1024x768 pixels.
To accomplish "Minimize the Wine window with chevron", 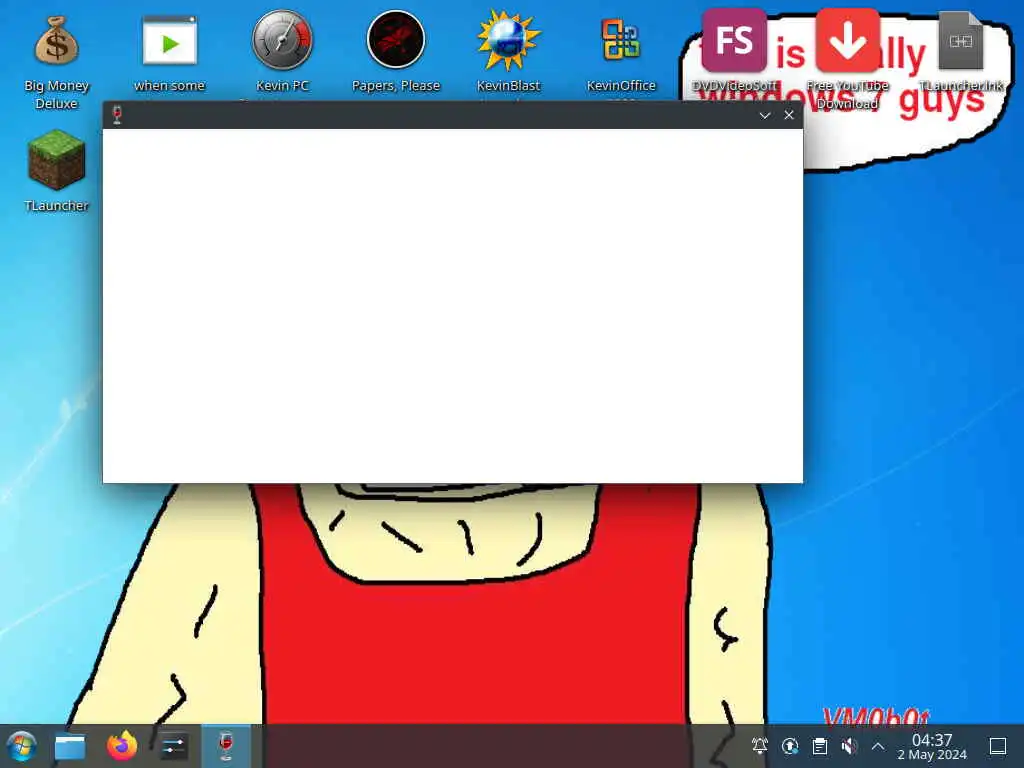I will pyautogui.click(x=765, y=116).
